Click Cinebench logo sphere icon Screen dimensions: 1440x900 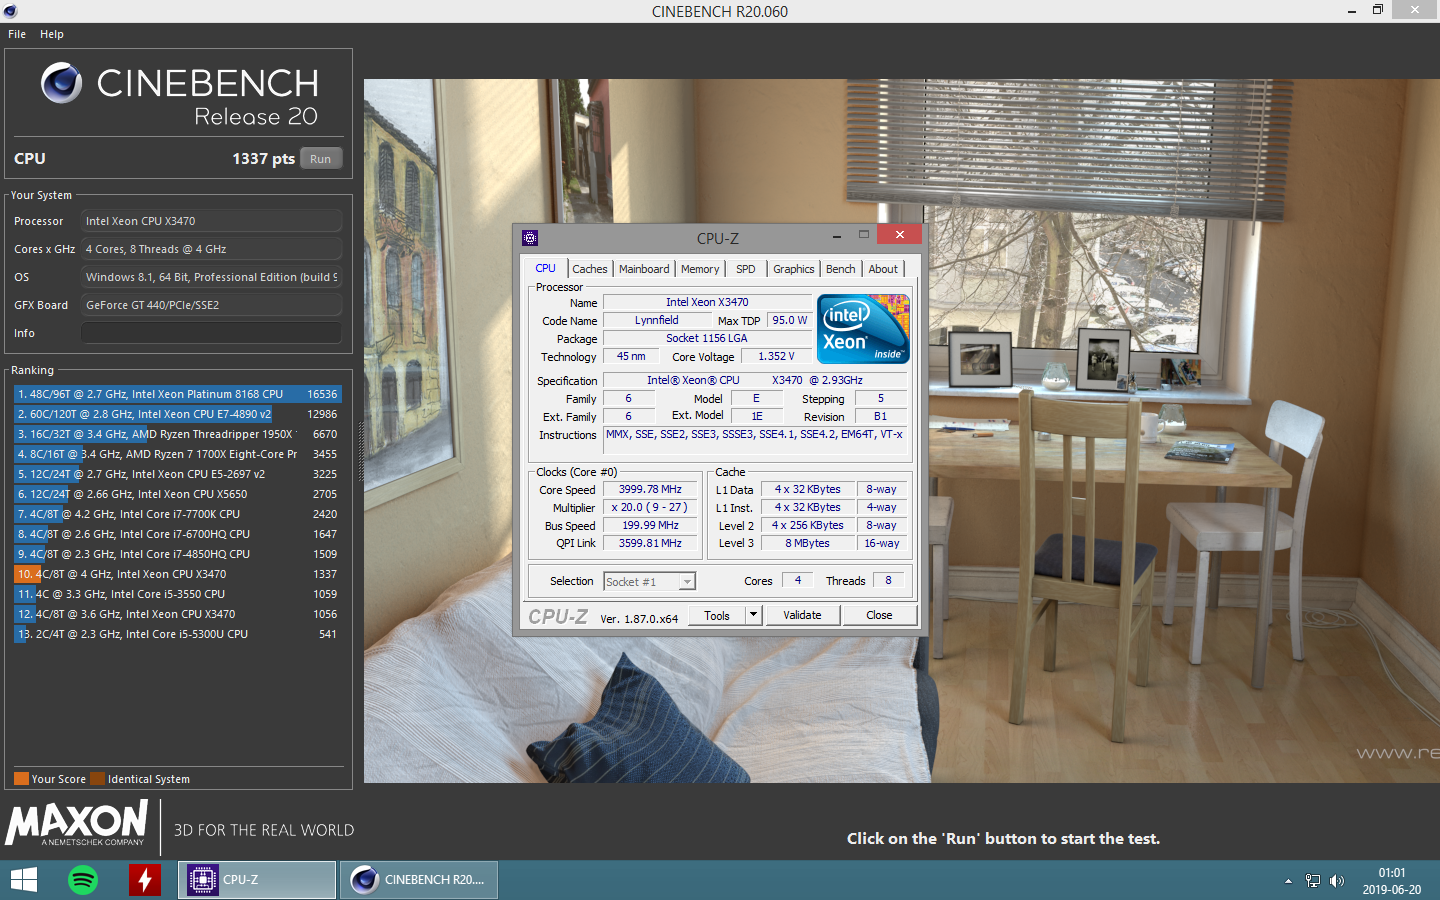[x=61, y=83]
